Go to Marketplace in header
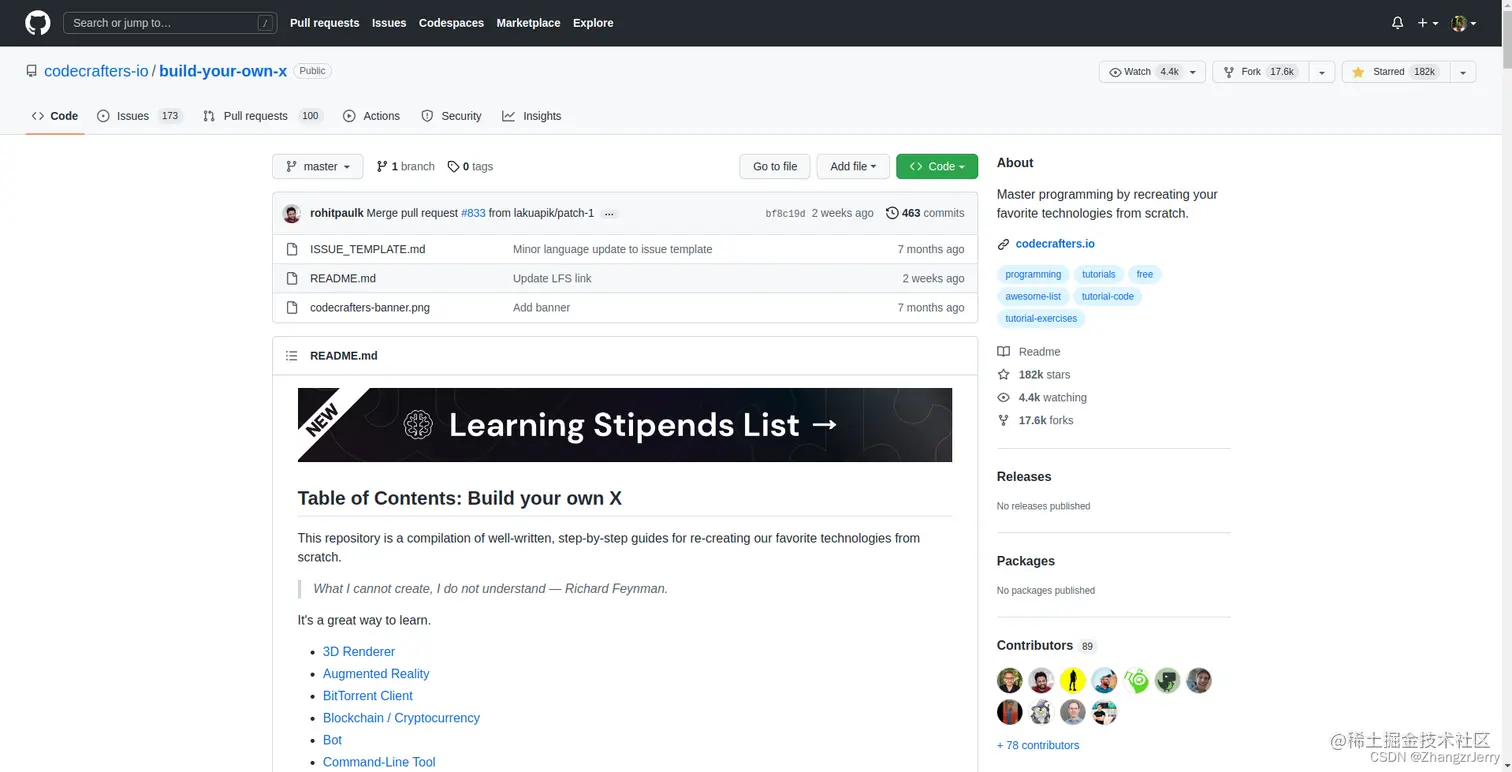 [528, 23]
